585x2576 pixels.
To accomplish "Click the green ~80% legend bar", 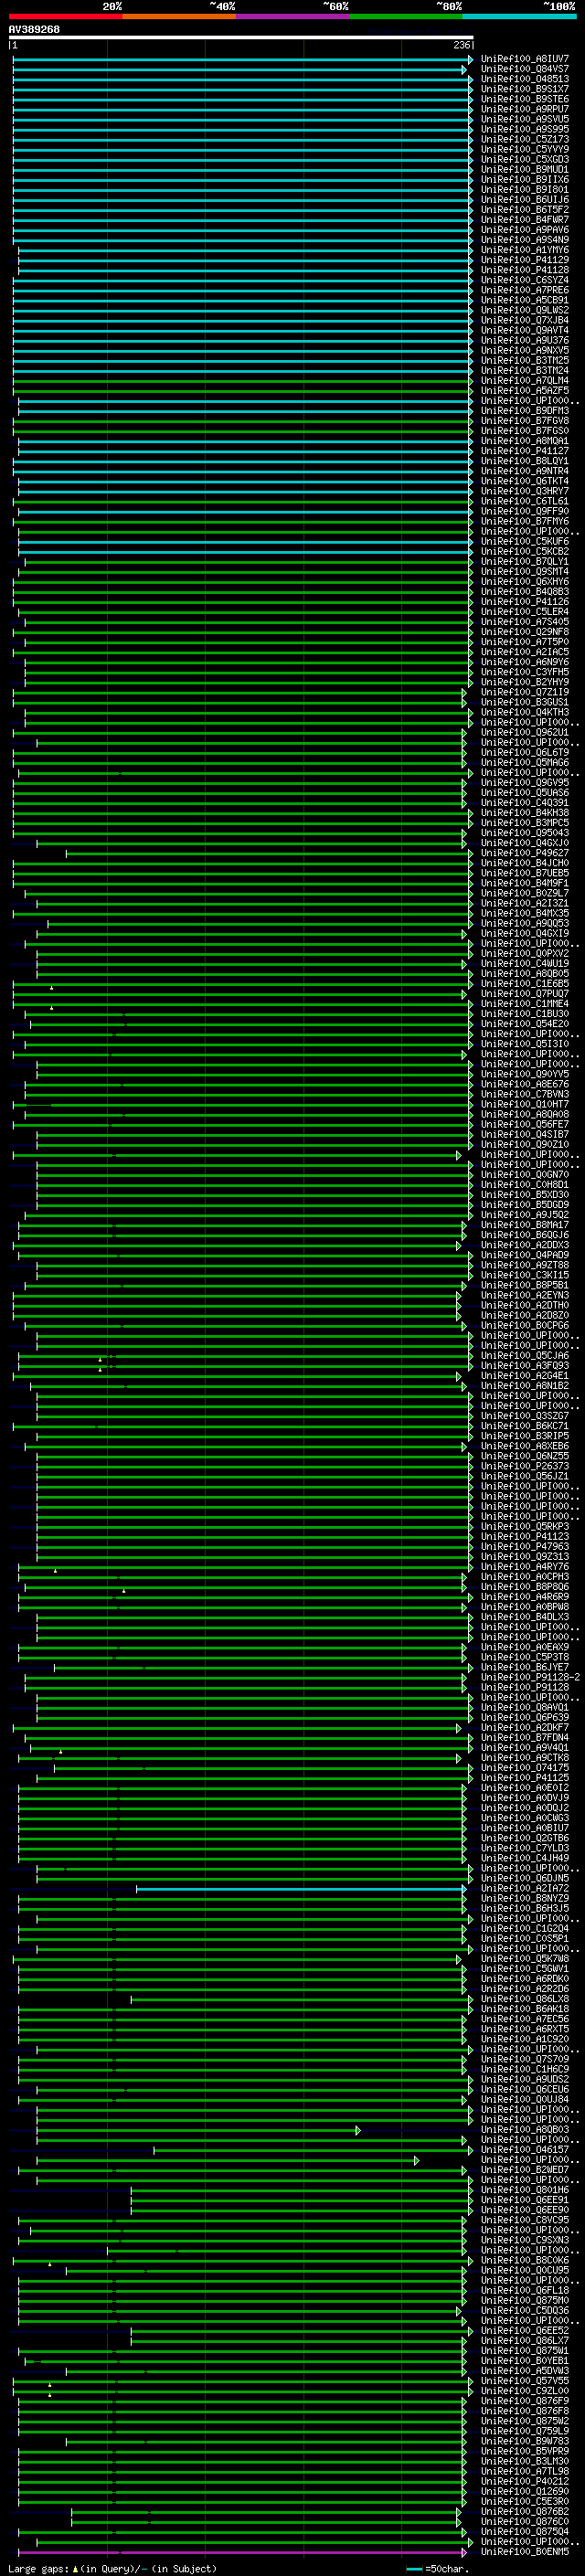I will pyautogui.click(x=406, y=16).
